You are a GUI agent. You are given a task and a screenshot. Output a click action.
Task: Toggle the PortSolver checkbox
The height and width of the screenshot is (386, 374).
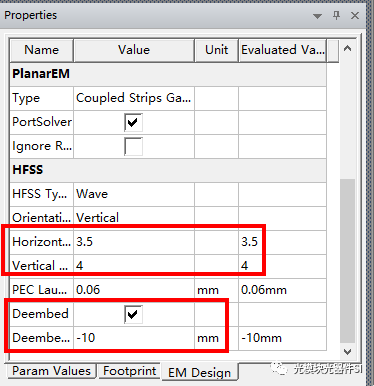pyautogui.click(x=134, y=122)
